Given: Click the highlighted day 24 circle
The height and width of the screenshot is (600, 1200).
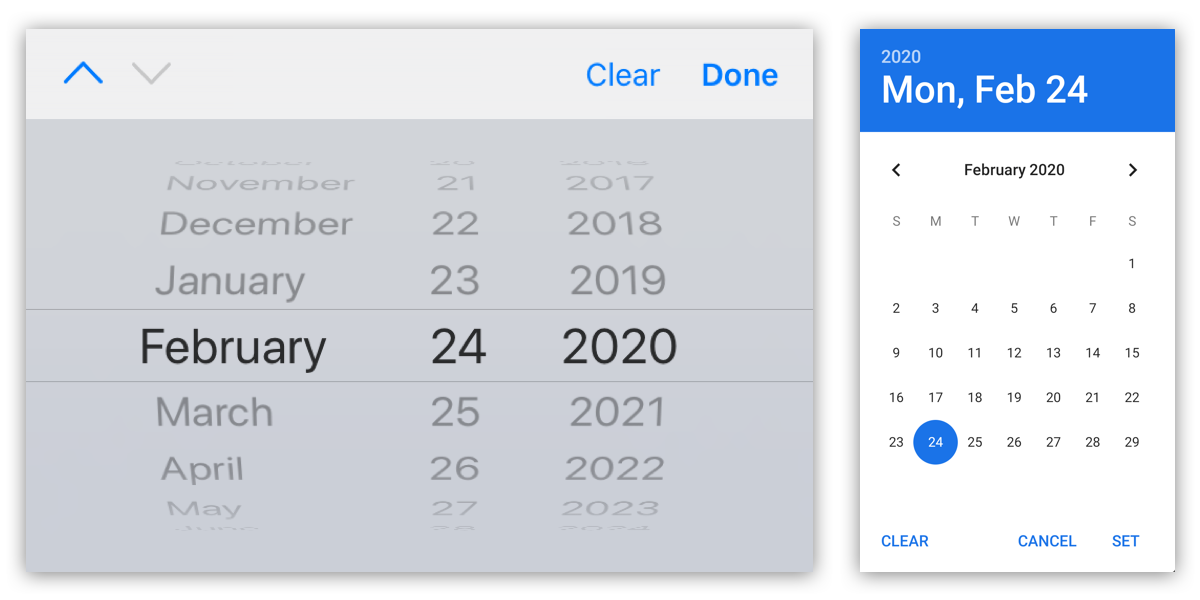Looking at the screenshot, I should point(935,442).
